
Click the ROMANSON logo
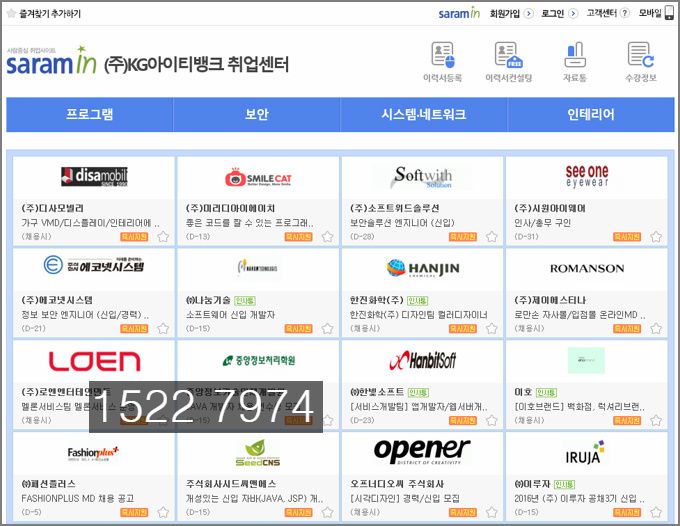click(x=587, y=268)
